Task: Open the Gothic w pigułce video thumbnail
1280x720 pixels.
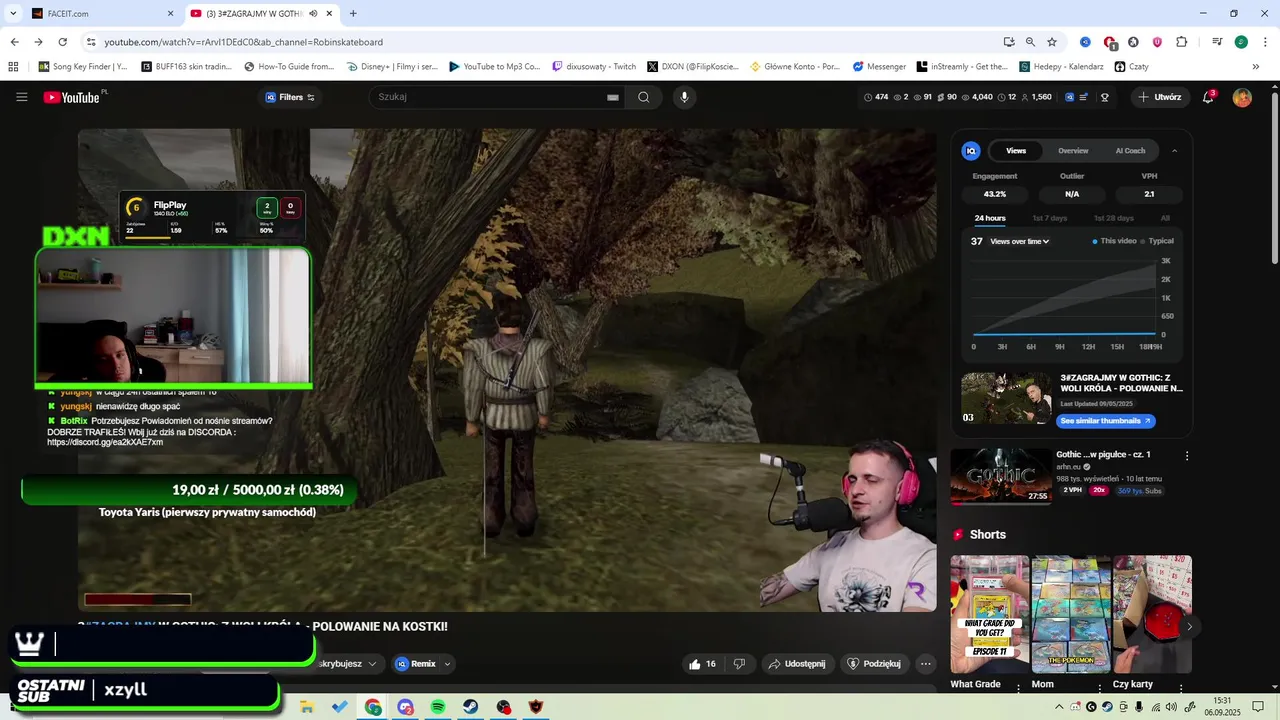Action: (1000, 476)
